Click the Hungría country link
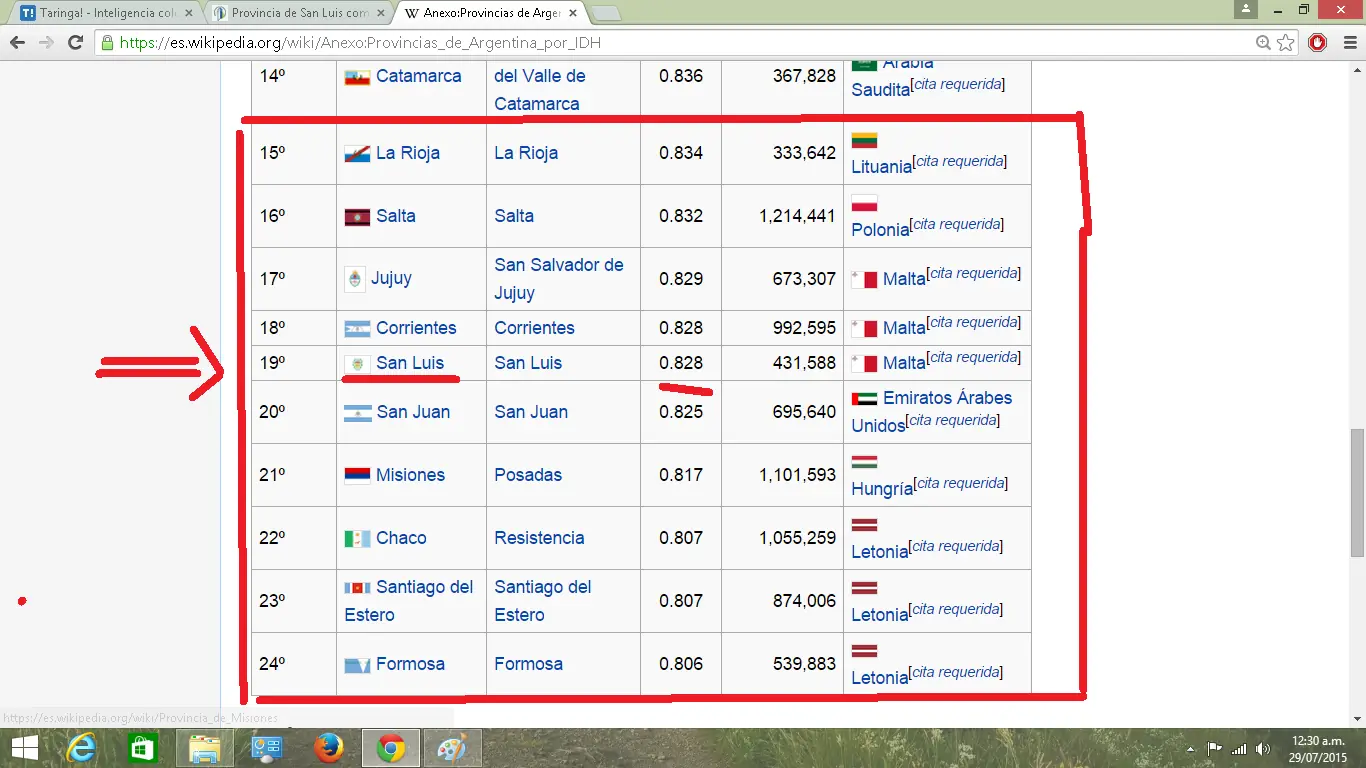The height and width of the screenshot is (768, 1366). pyautogui.click(x=882, y=489)
